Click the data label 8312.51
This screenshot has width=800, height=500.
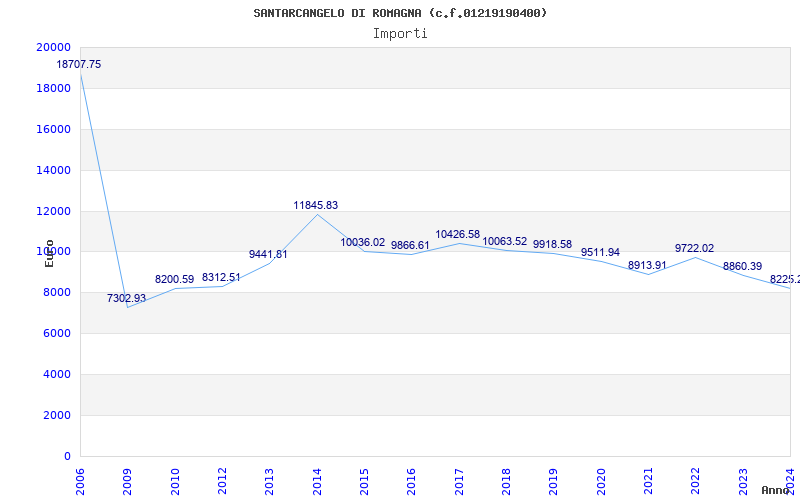(221, 278)
